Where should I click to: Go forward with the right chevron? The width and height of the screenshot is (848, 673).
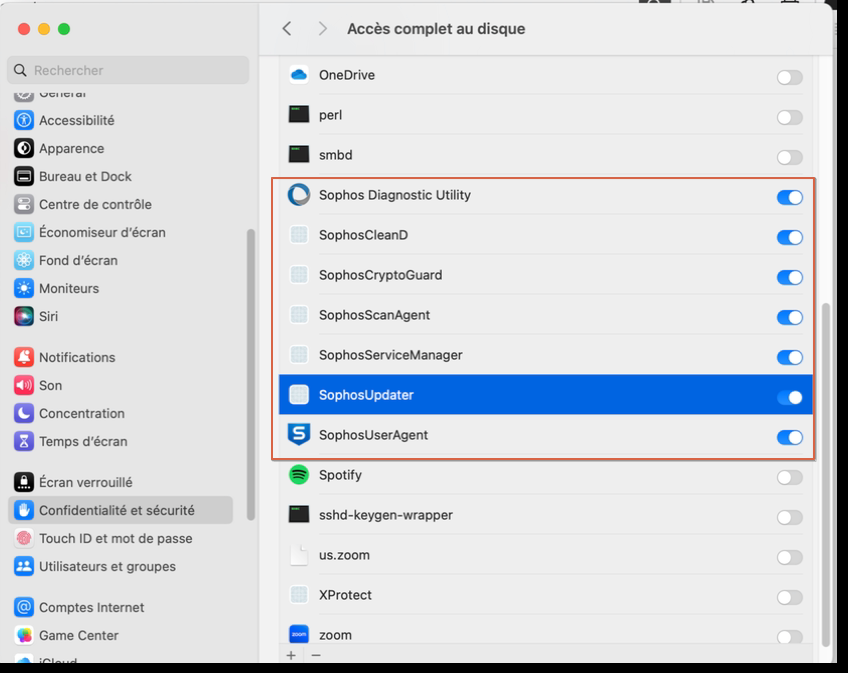(x=322, y=29)
